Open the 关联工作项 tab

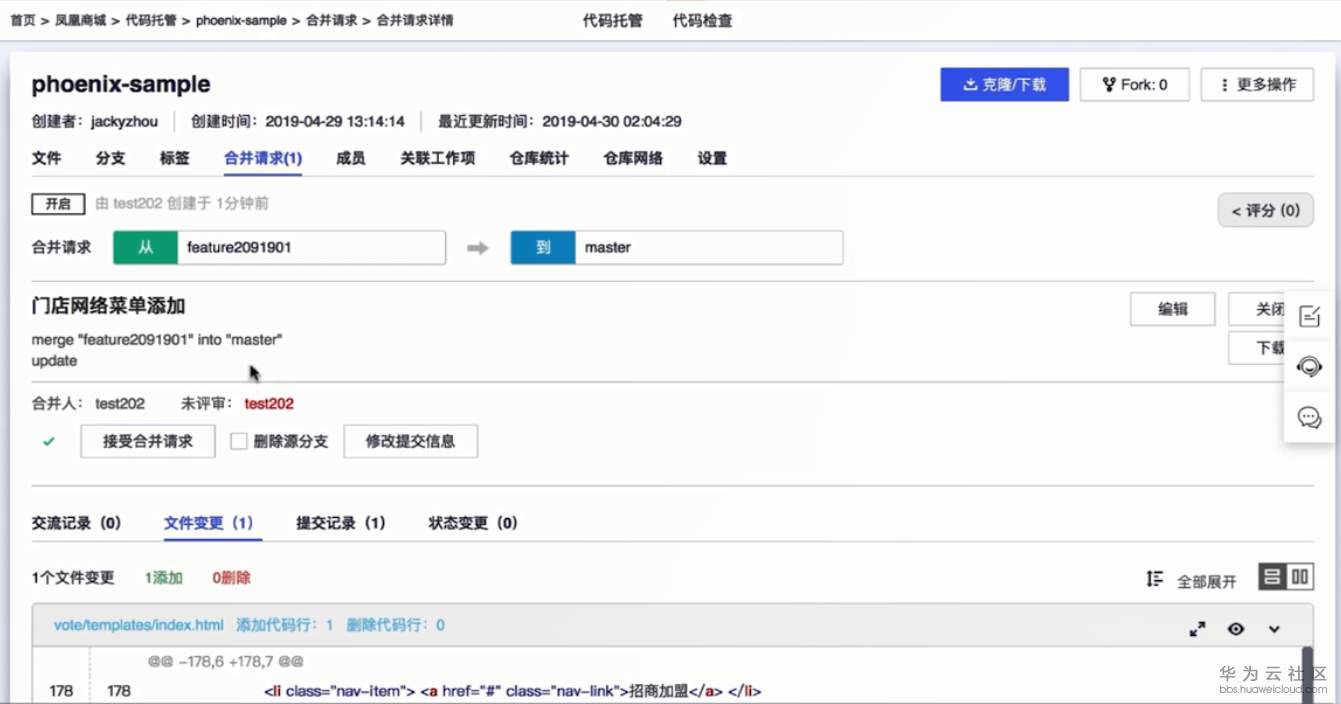(437, 158)
